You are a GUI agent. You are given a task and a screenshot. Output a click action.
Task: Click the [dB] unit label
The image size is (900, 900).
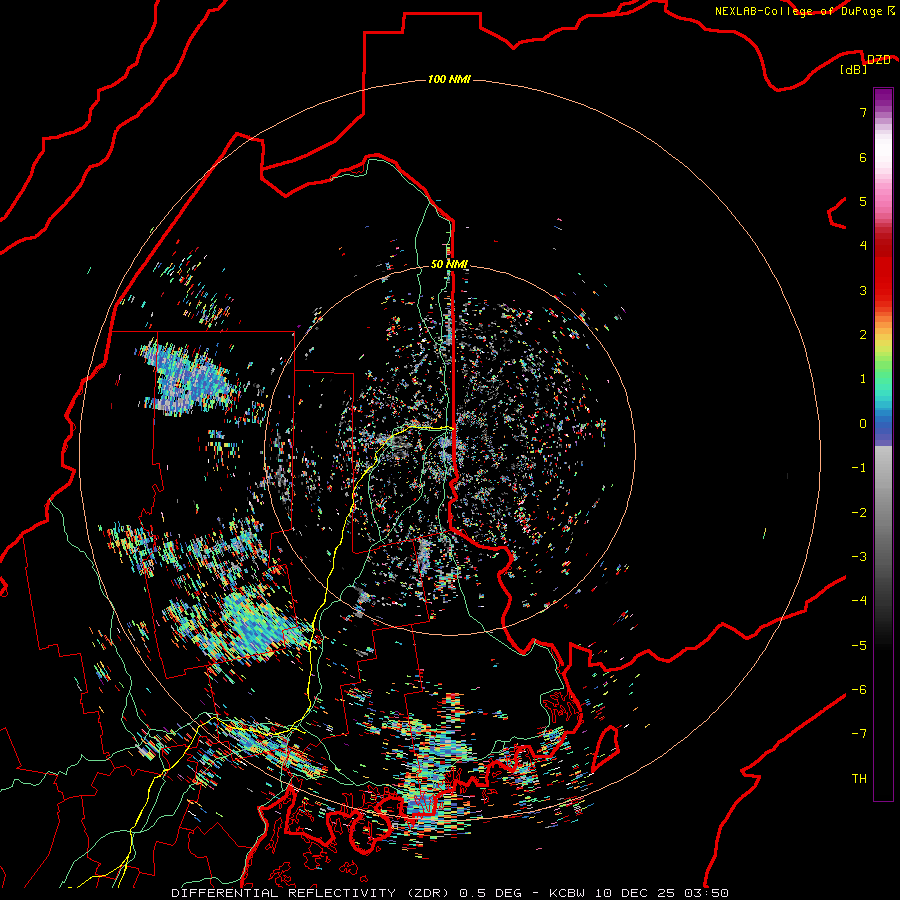point(854,70)
